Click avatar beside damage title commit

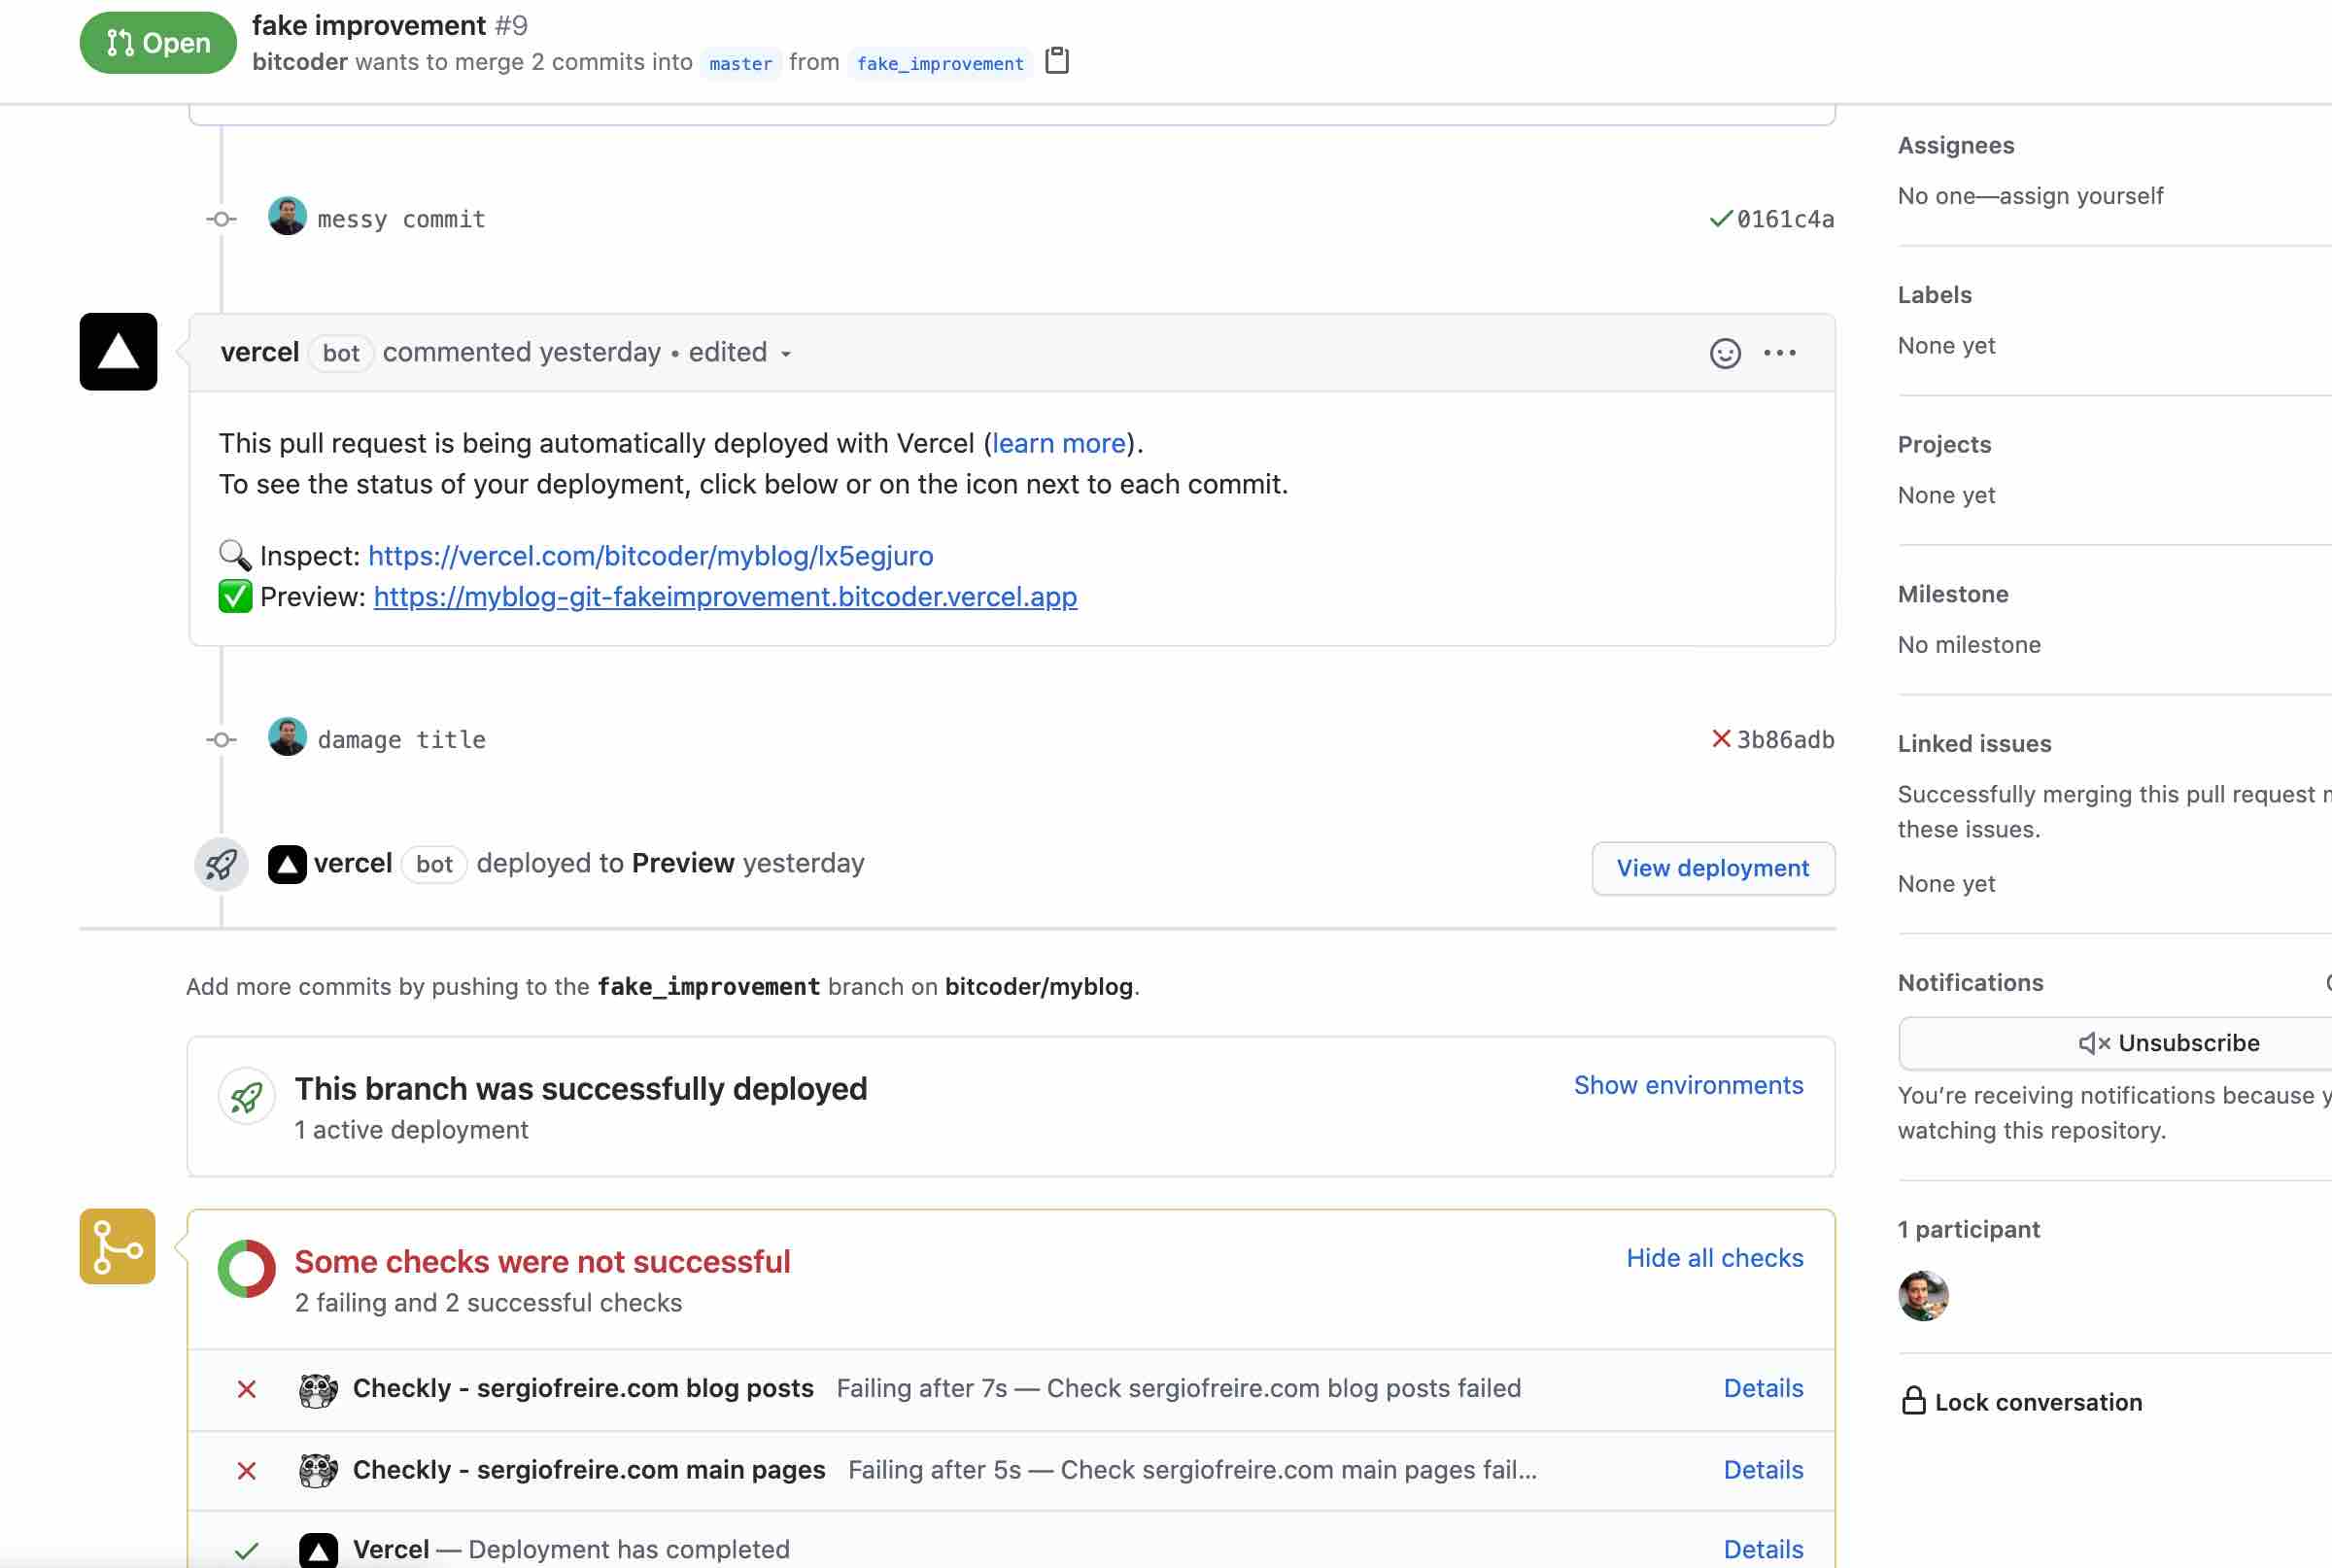point(287,738)
